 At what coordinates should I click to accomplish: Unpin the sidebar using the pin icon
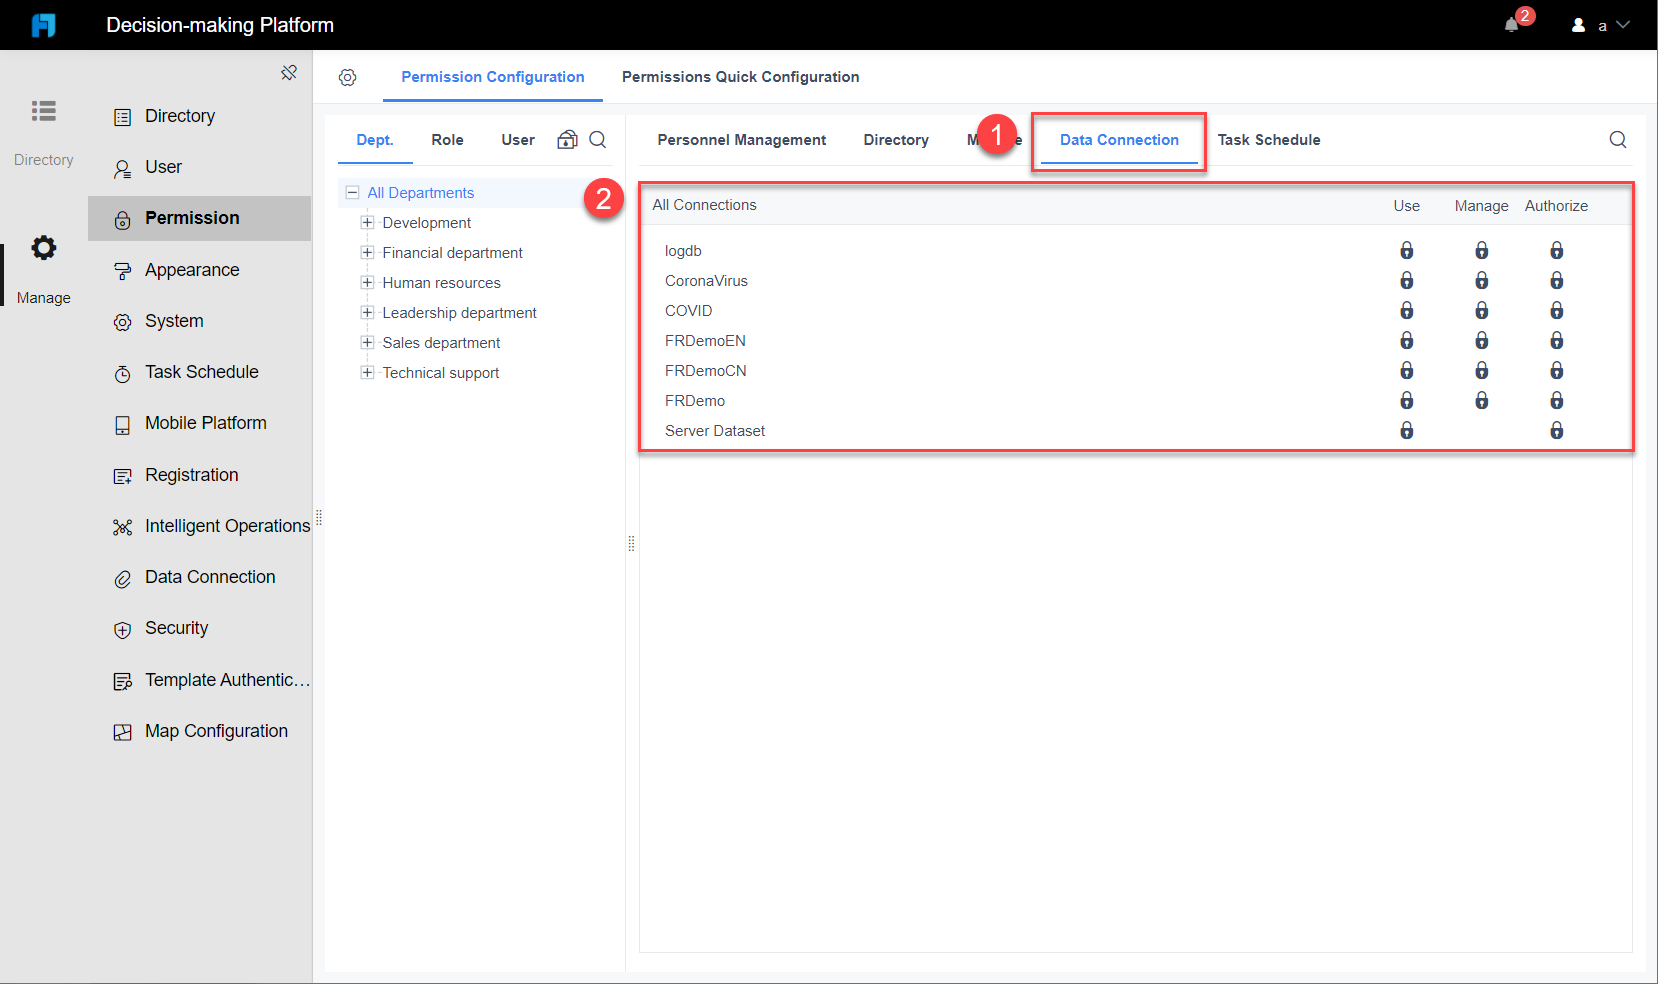tap(289, 72)
